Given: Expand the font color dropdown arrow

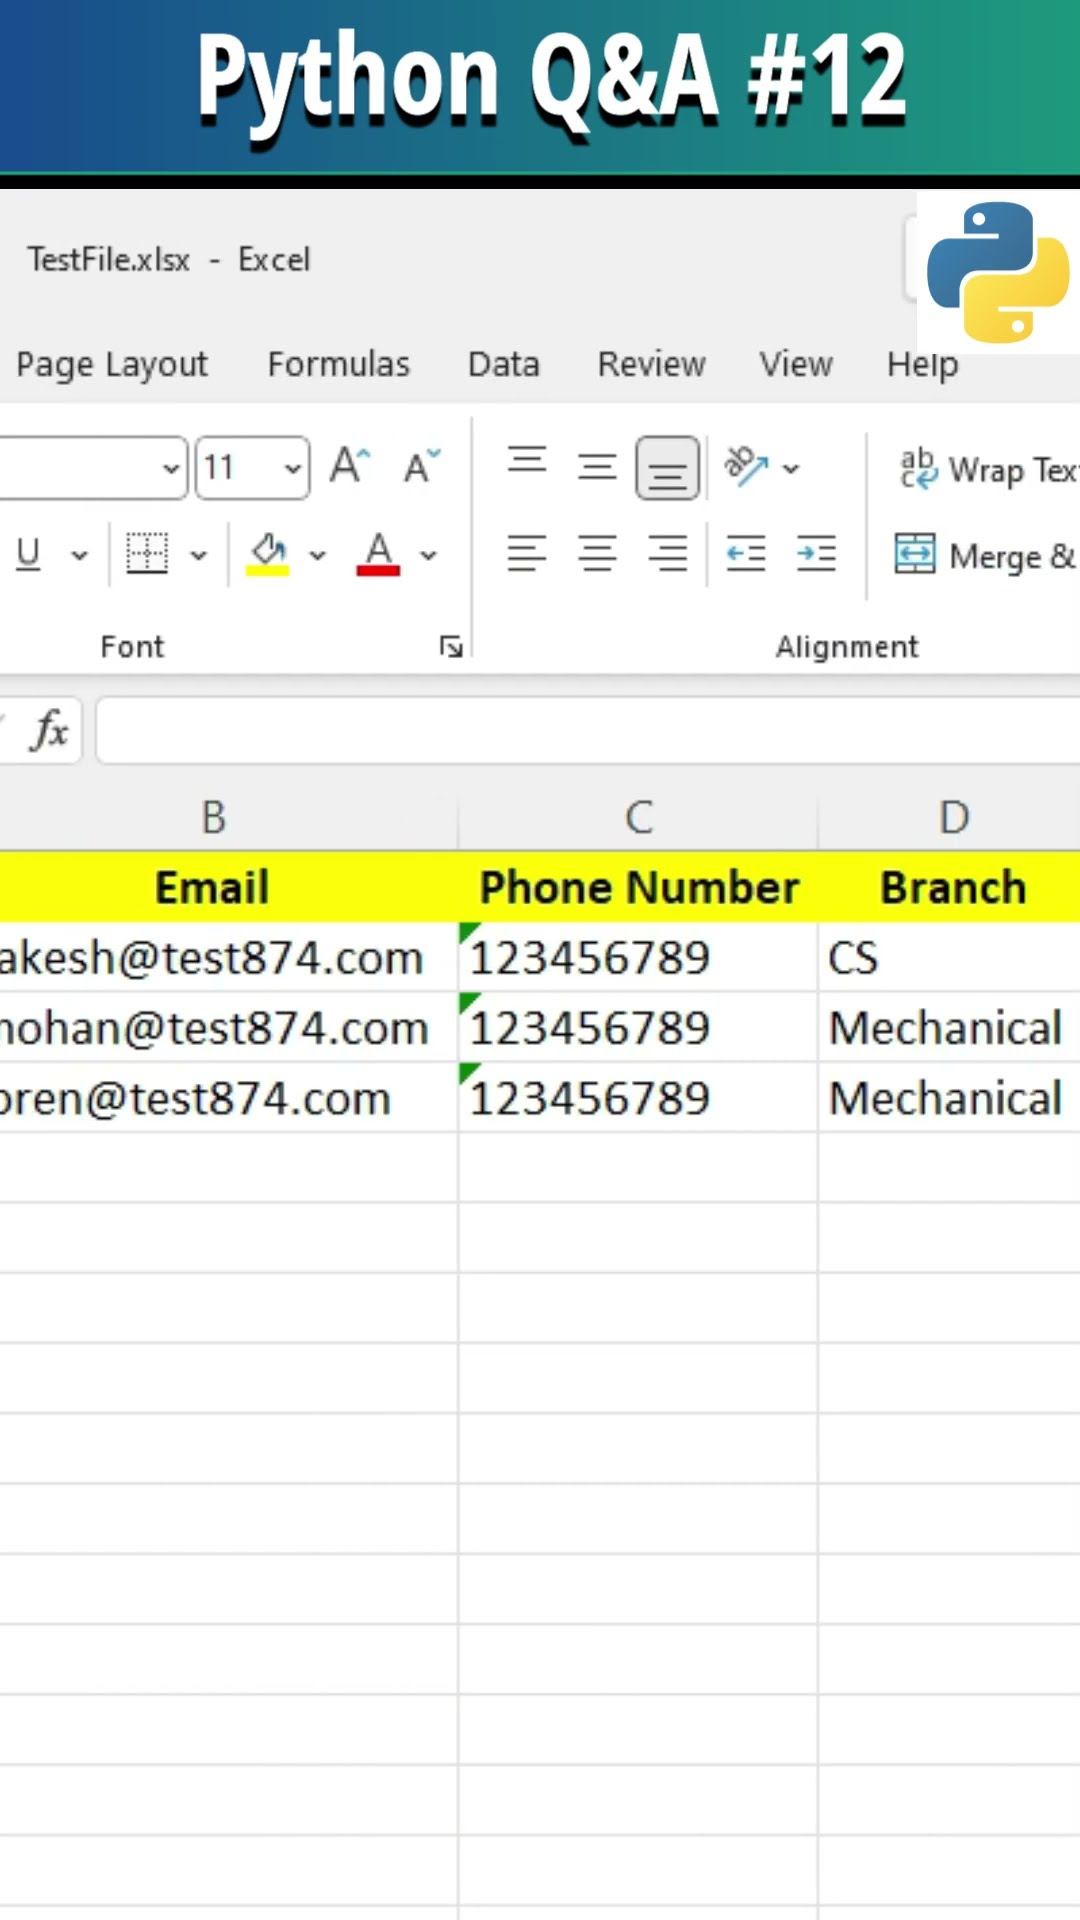Looking at the screenshot, I should [x=429, y=555].
